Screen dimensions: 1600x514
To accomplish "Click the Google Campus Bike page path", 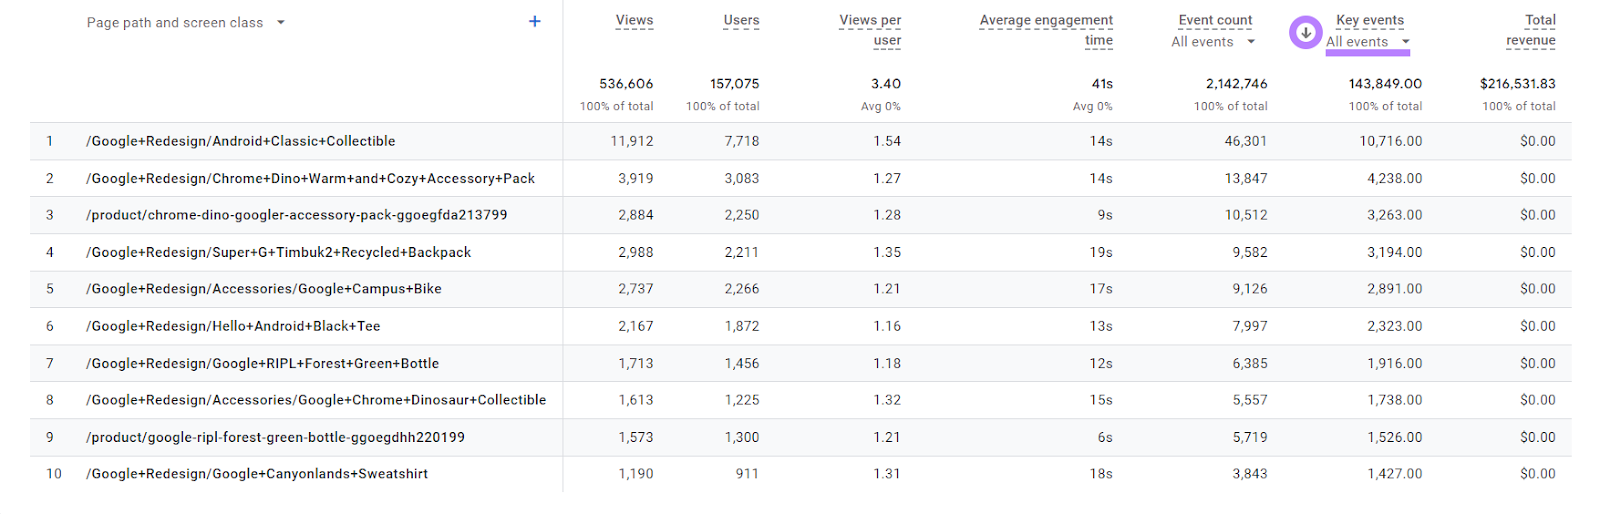I will pyautogui.click(x=264, y=289).
